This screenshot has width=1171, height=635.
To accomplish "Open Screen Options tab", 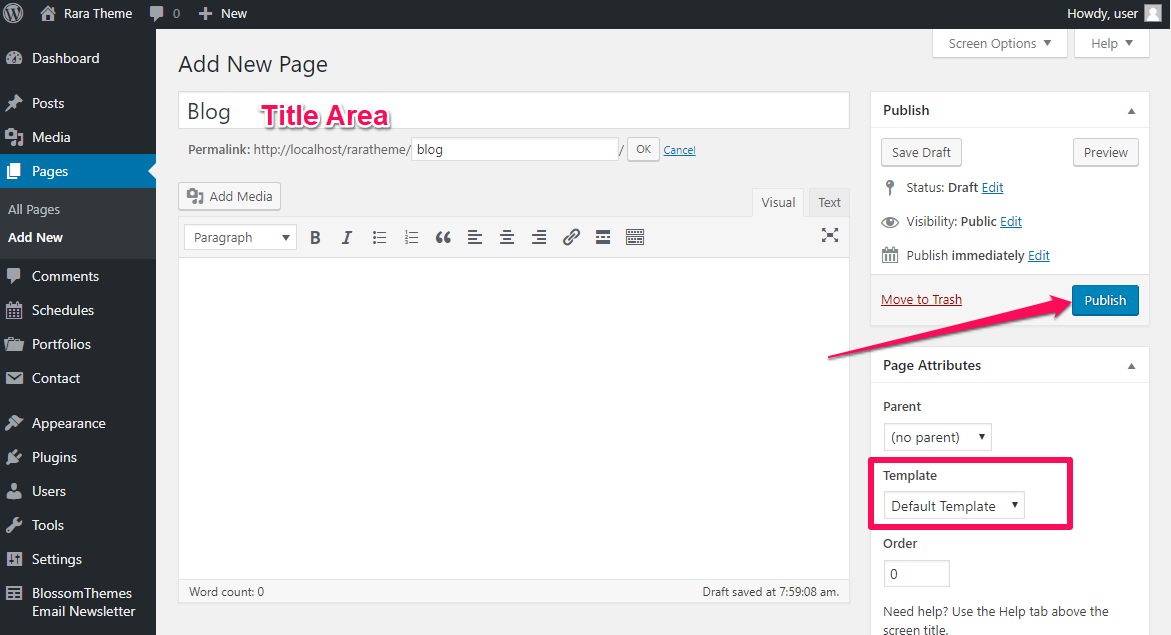I will [x=999, y=43].
